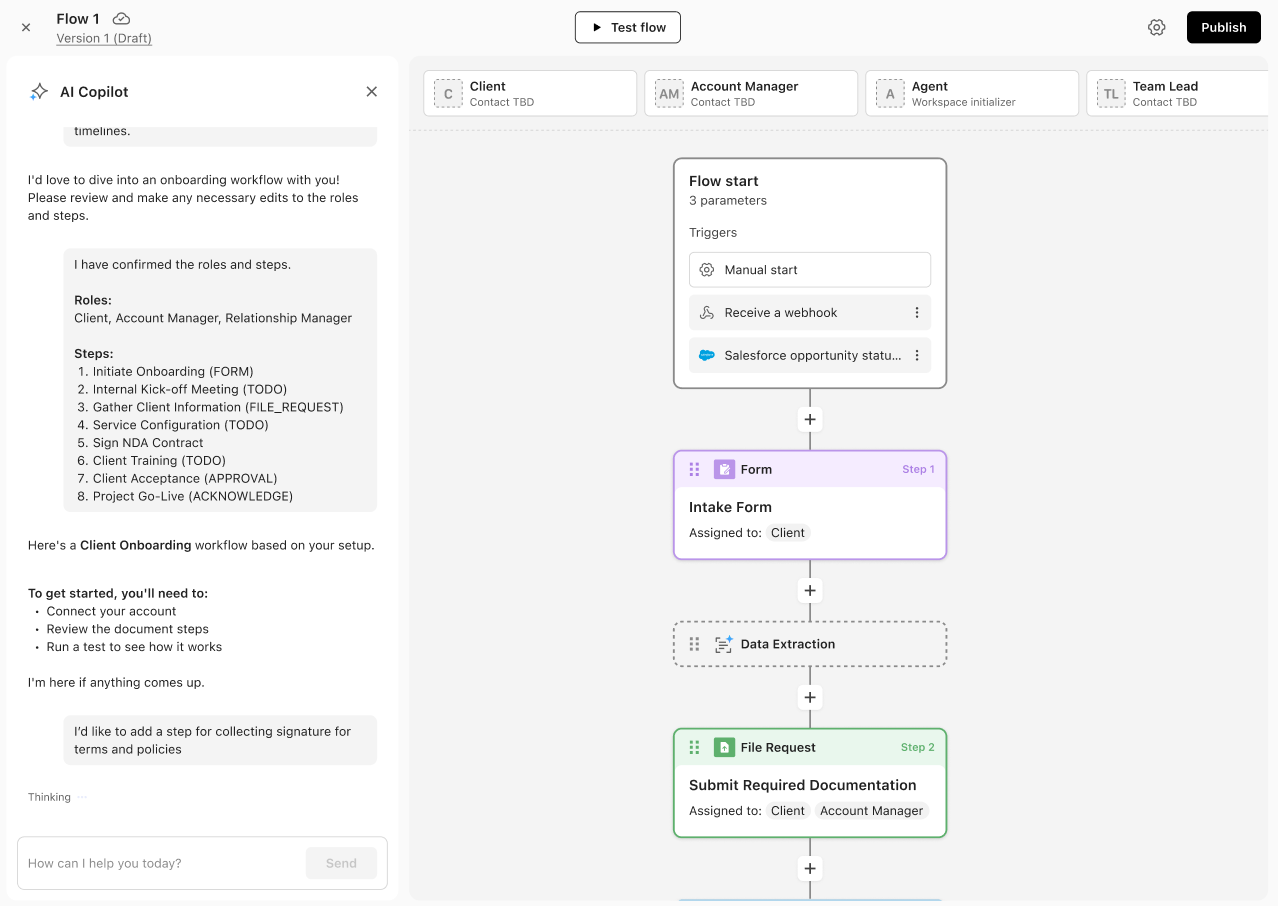Click 'Connect your account' in the chat
This screenshot has width=1278, height=906.
[111, 611]
